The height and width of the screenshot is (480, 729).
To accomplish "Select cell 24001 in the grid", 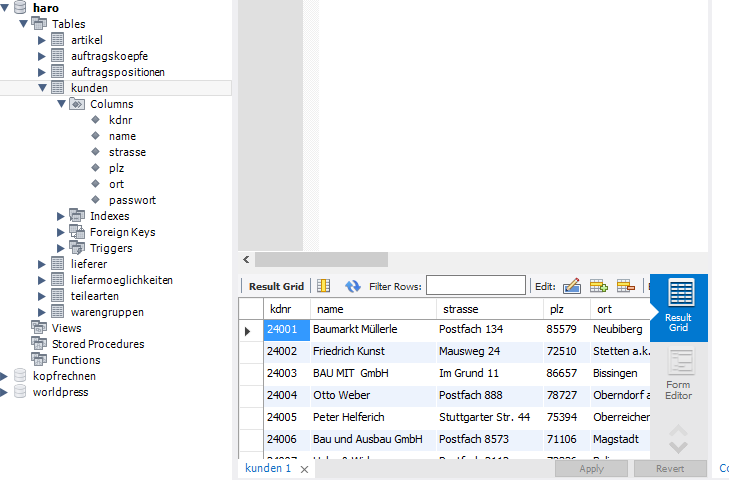I will click(287, 330).
